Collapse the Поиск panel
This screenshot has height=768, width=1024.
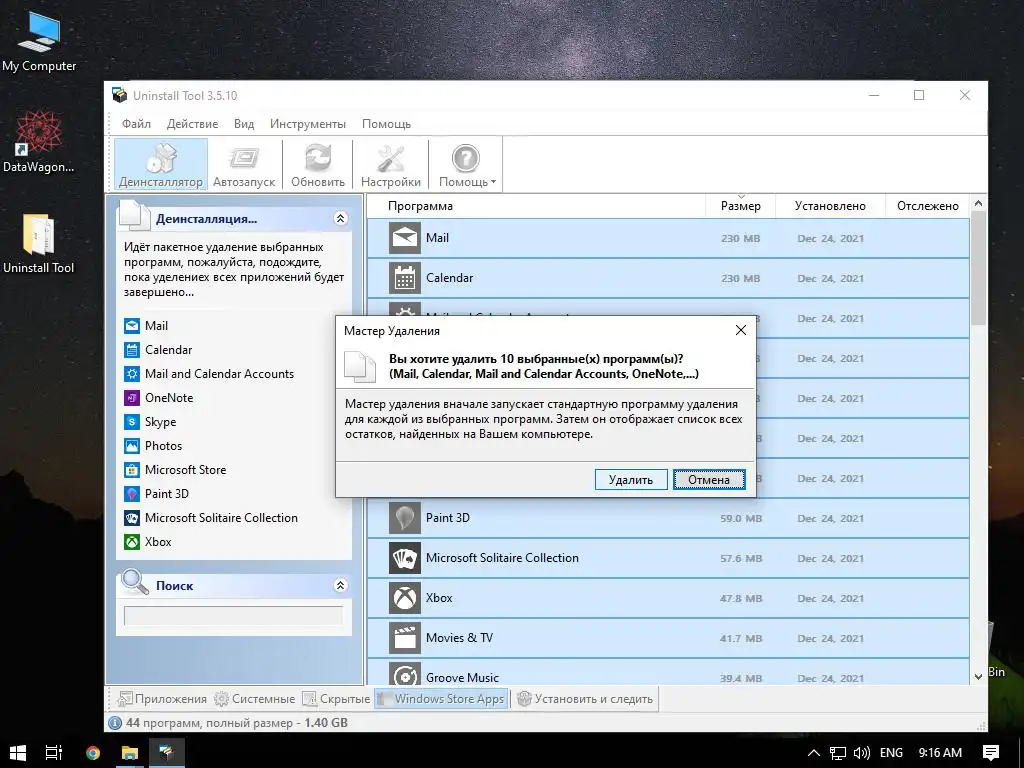point(340,585)
